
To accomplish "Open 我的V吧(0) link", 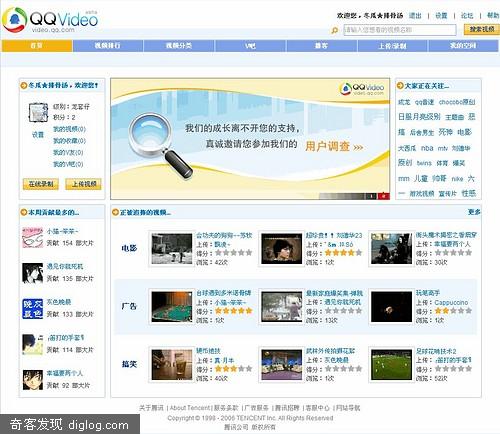I will (x=68, y=164).
